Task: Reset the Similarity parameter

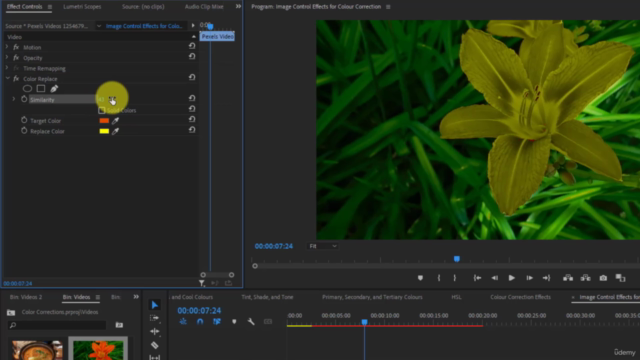Action: tap(192, 98)
